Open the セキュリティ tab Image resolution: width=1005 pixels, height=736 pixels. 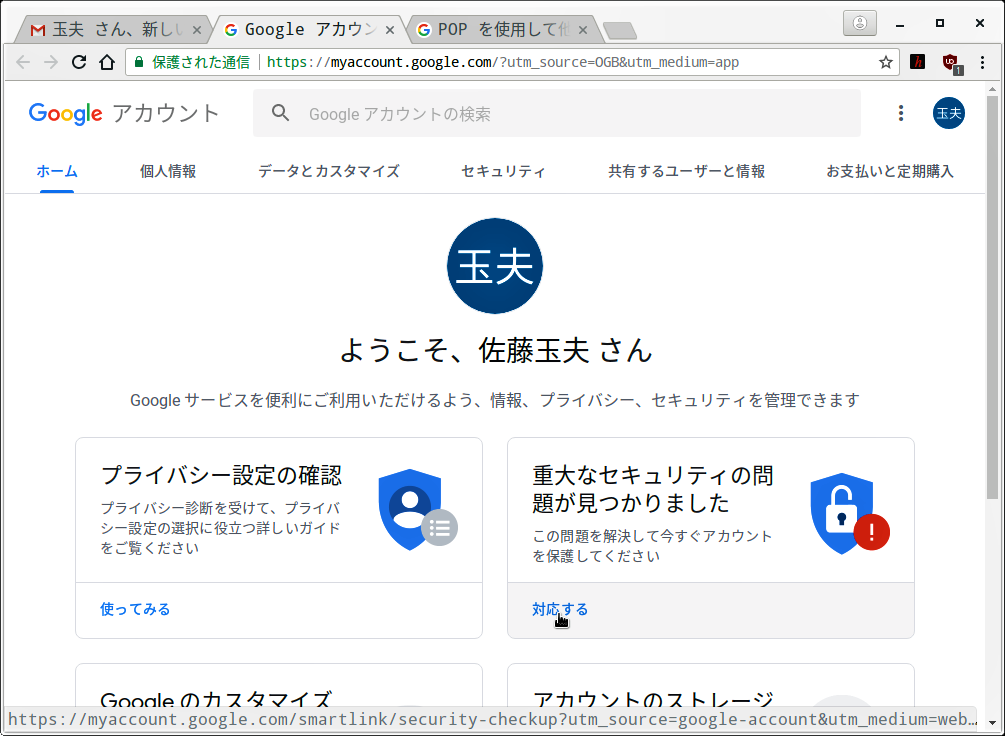503,171
